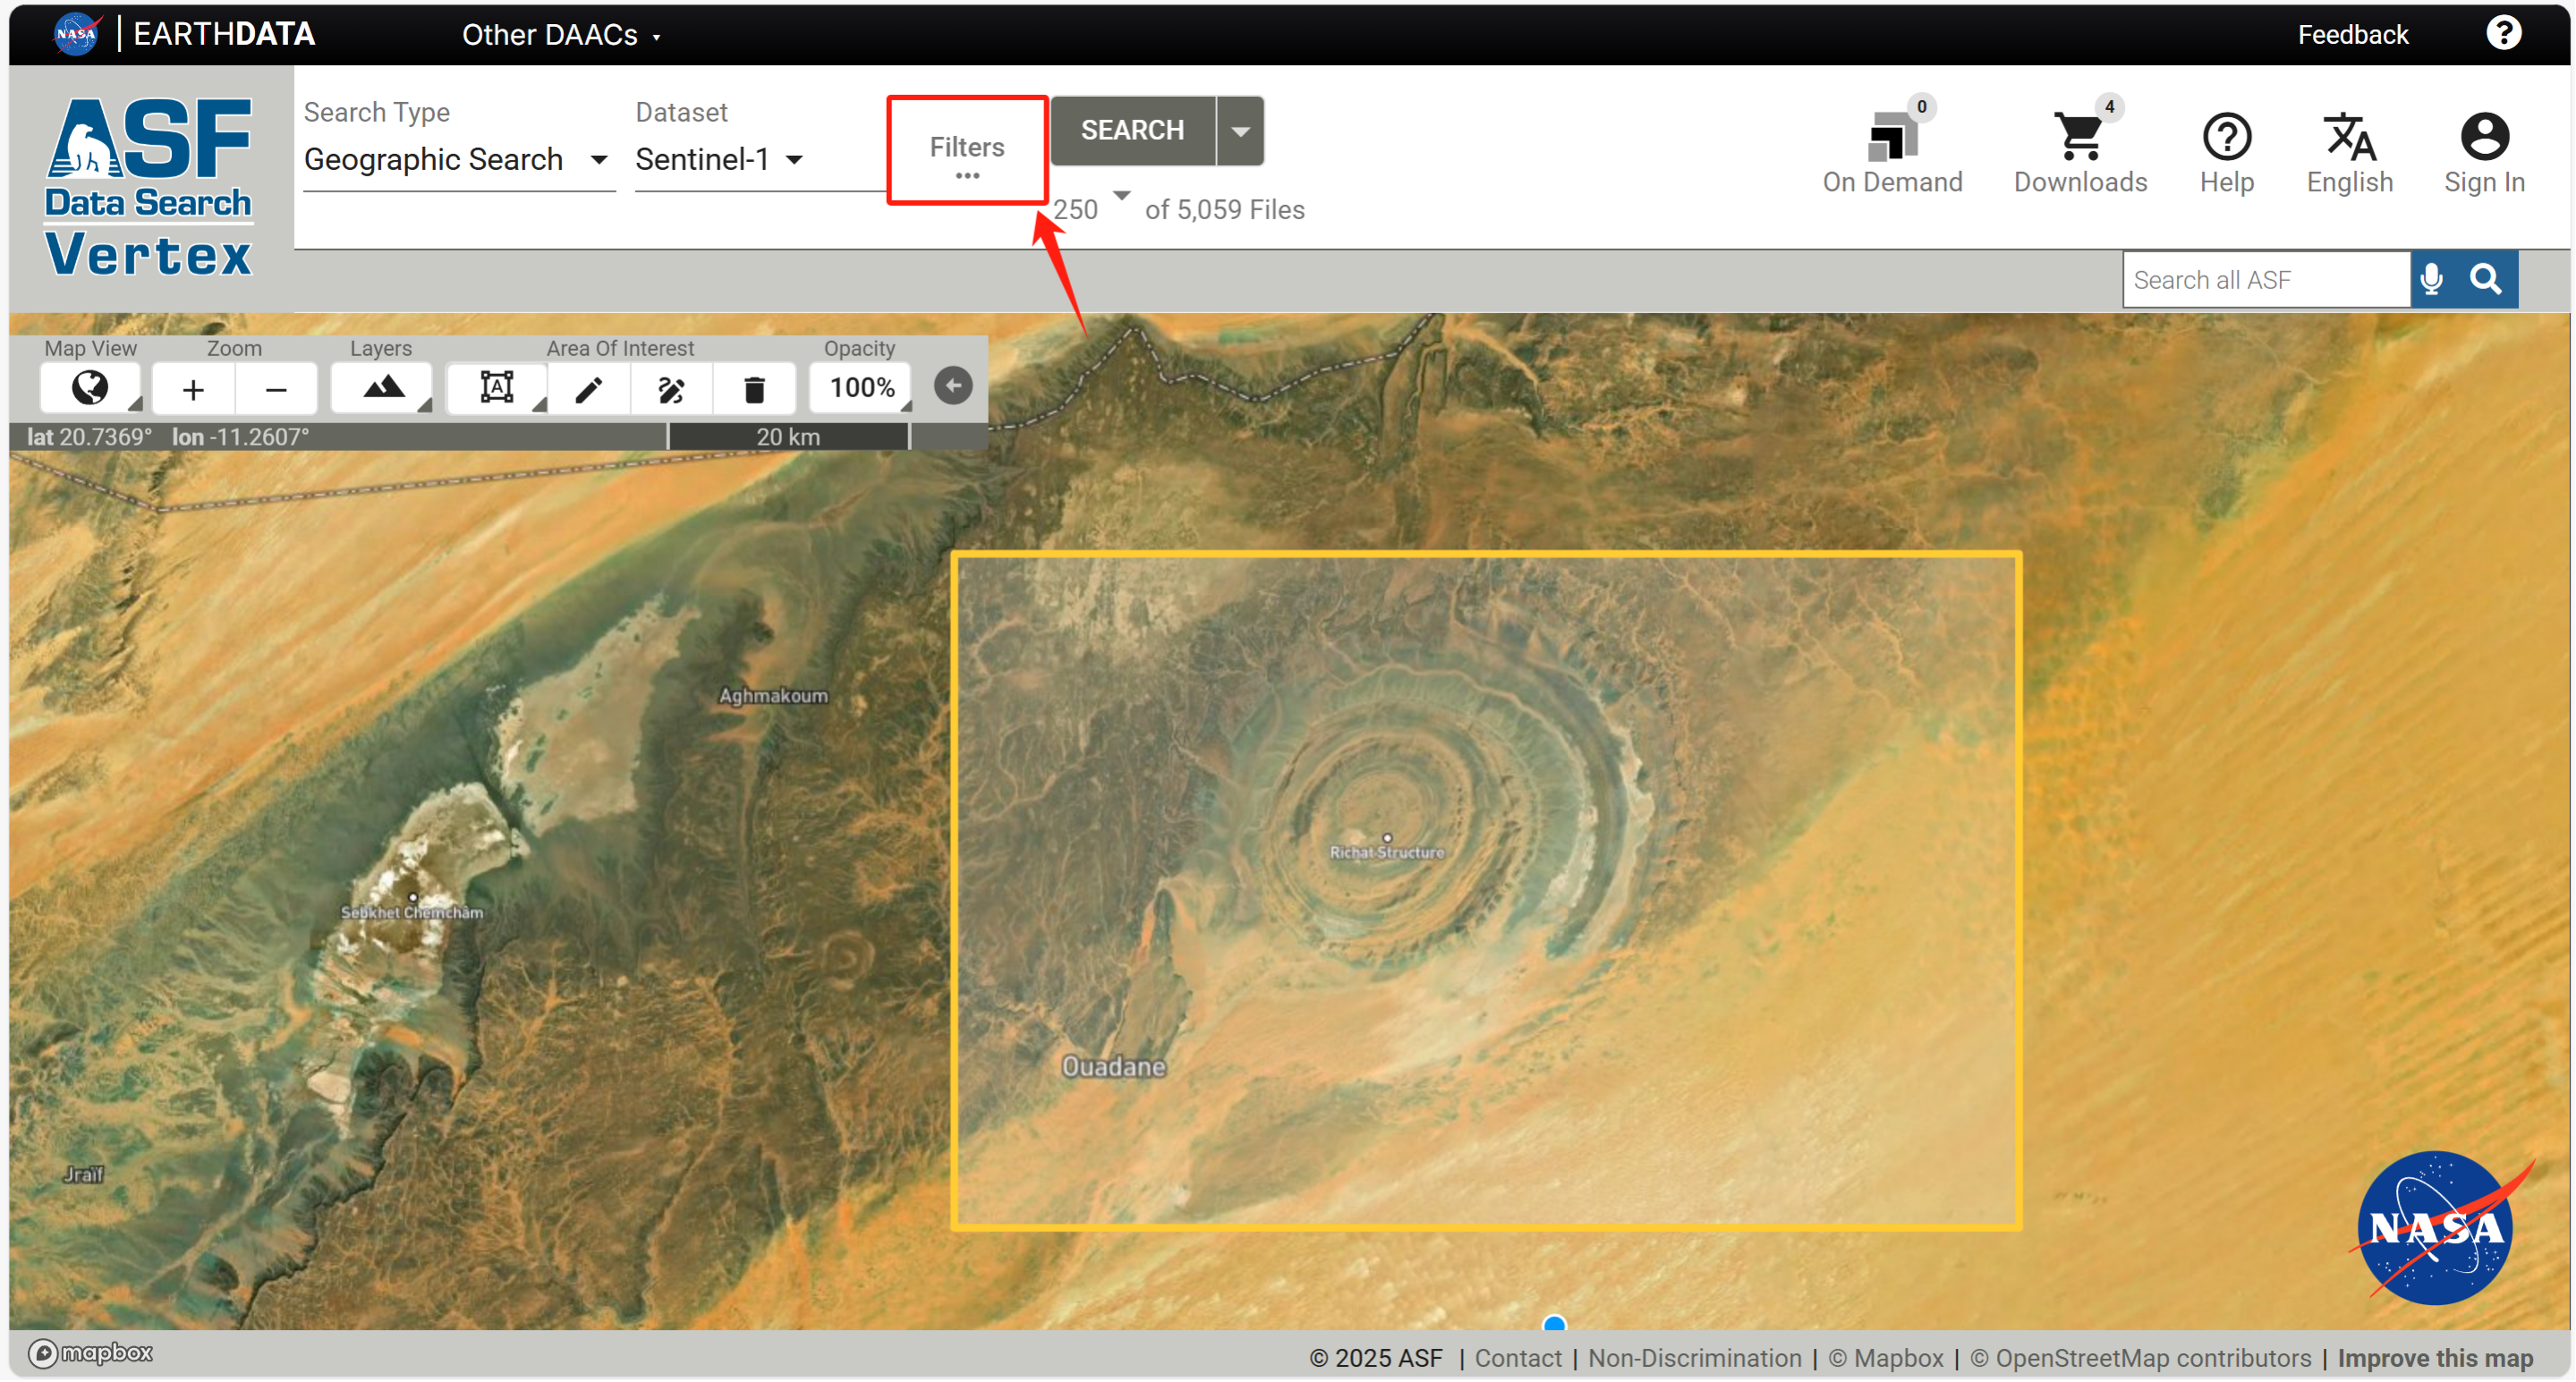Zoom out the map with minus
Image resolution: width=2576 pixels, height=1382 pixels.
[276, 389]
